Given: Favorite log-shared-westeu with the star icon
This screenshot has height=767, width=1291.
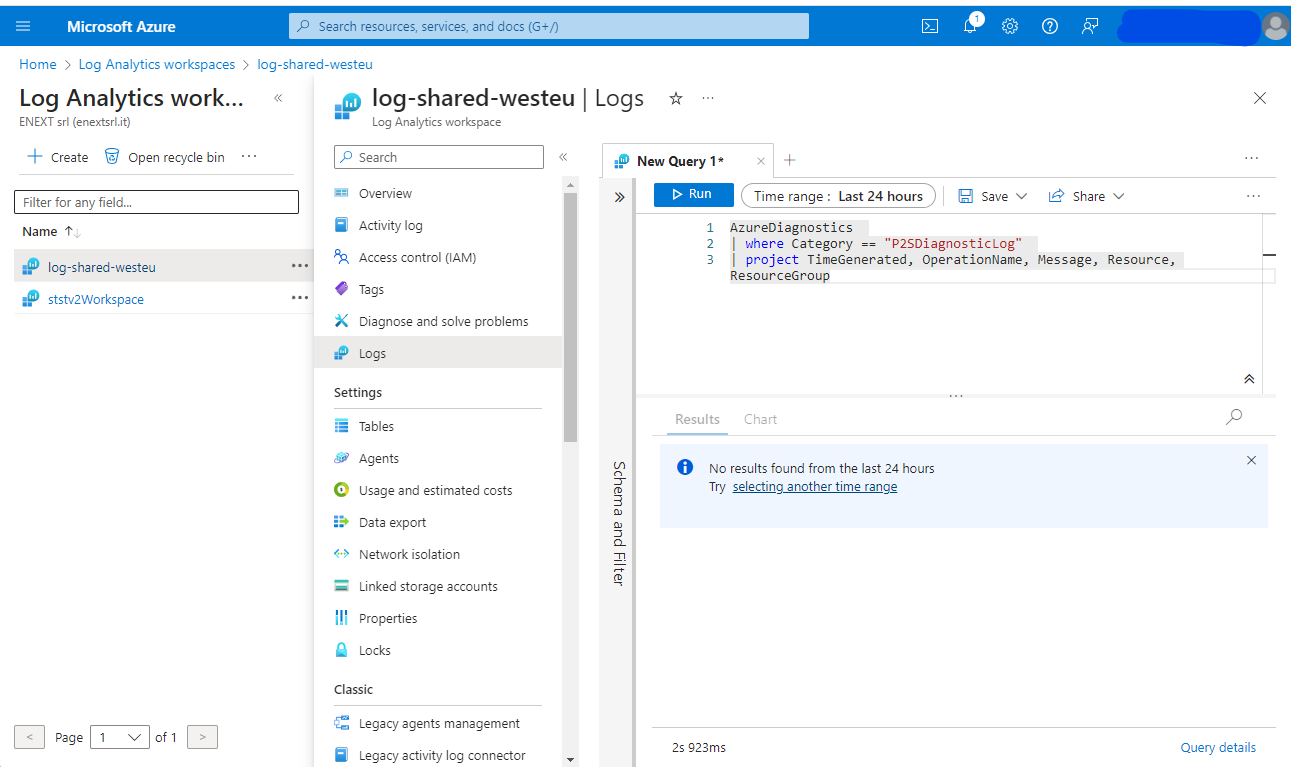Looking at the screenshot, I should point(676,98).
